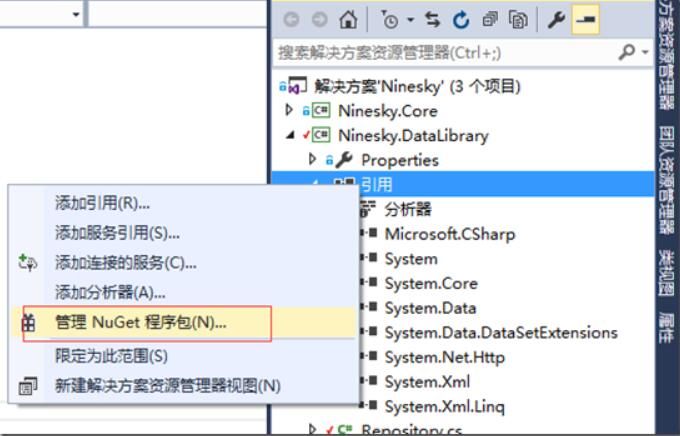
Task: Select System.Xml.Linq reference
Action: pos(445,406)
